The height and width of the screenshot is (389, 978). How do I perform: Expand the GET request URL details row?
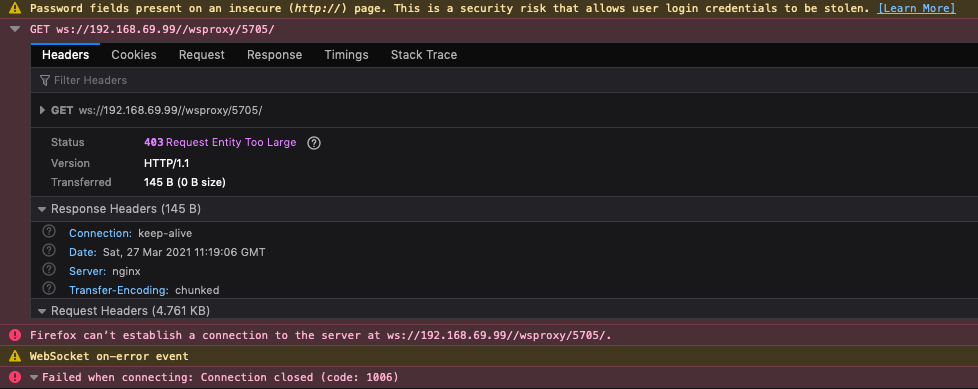coord(42,110)
